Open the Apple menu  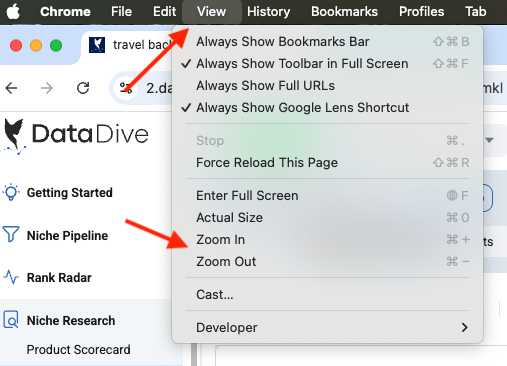(13, 12)
